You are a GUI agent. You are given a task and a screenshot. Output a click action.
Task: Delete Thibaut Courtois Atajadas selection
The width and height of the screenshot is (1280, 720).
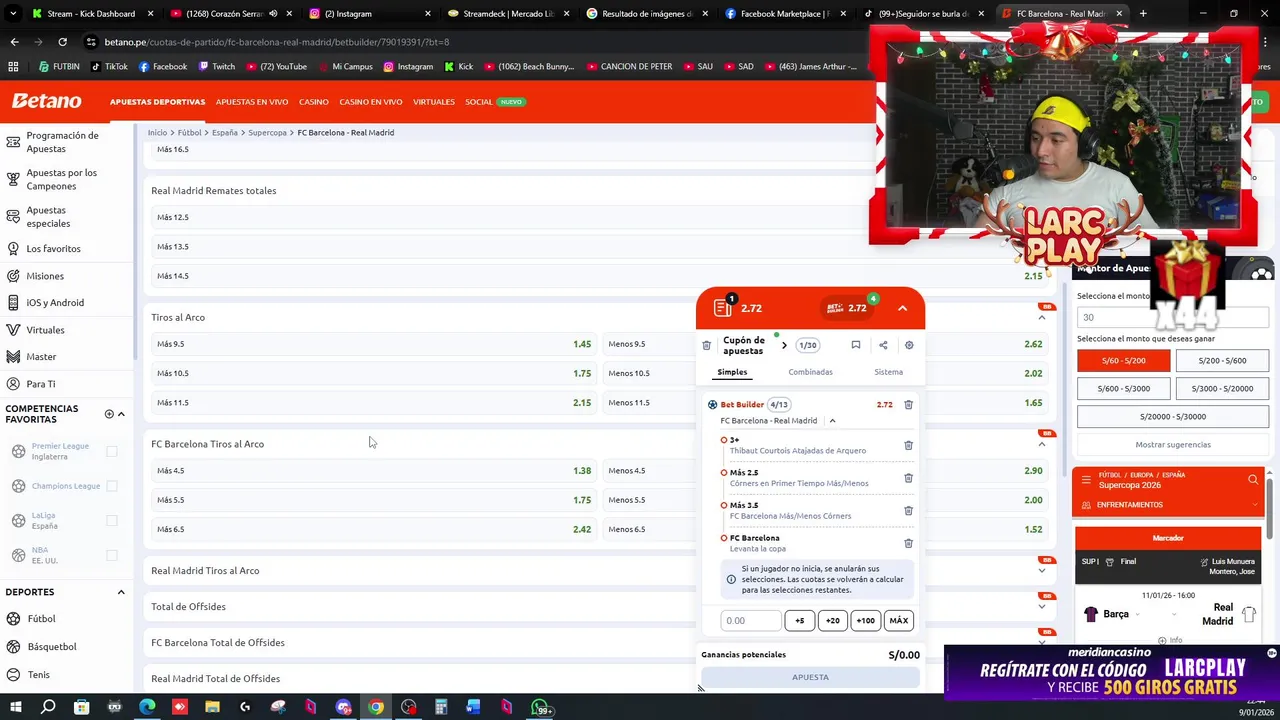click(x=908, y=445)
